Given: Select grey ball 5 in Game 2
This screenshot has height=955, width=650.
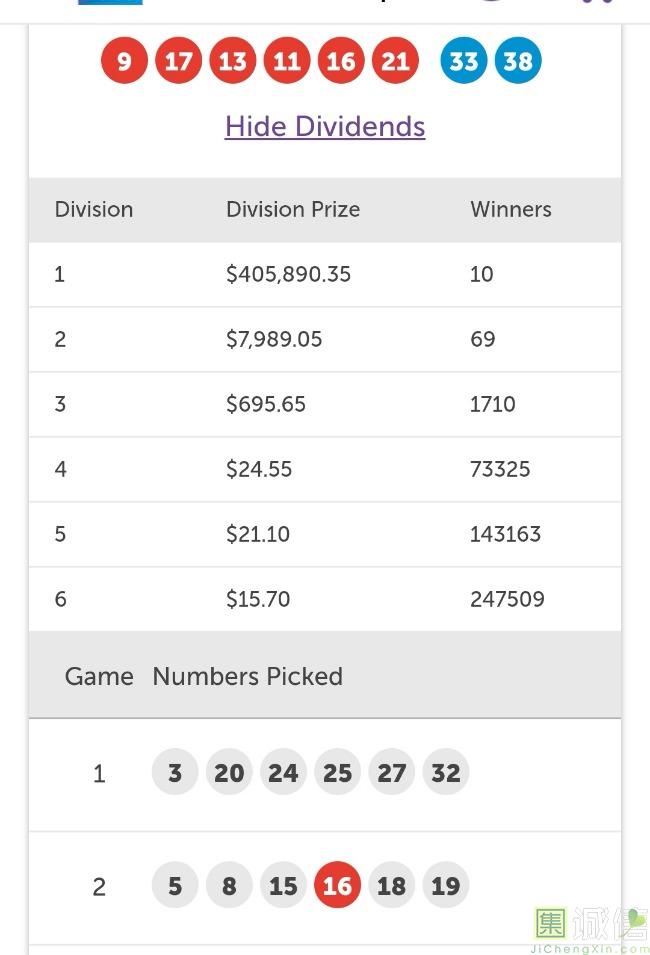Looking at the screenshot, I should click(x=175, y=886).
